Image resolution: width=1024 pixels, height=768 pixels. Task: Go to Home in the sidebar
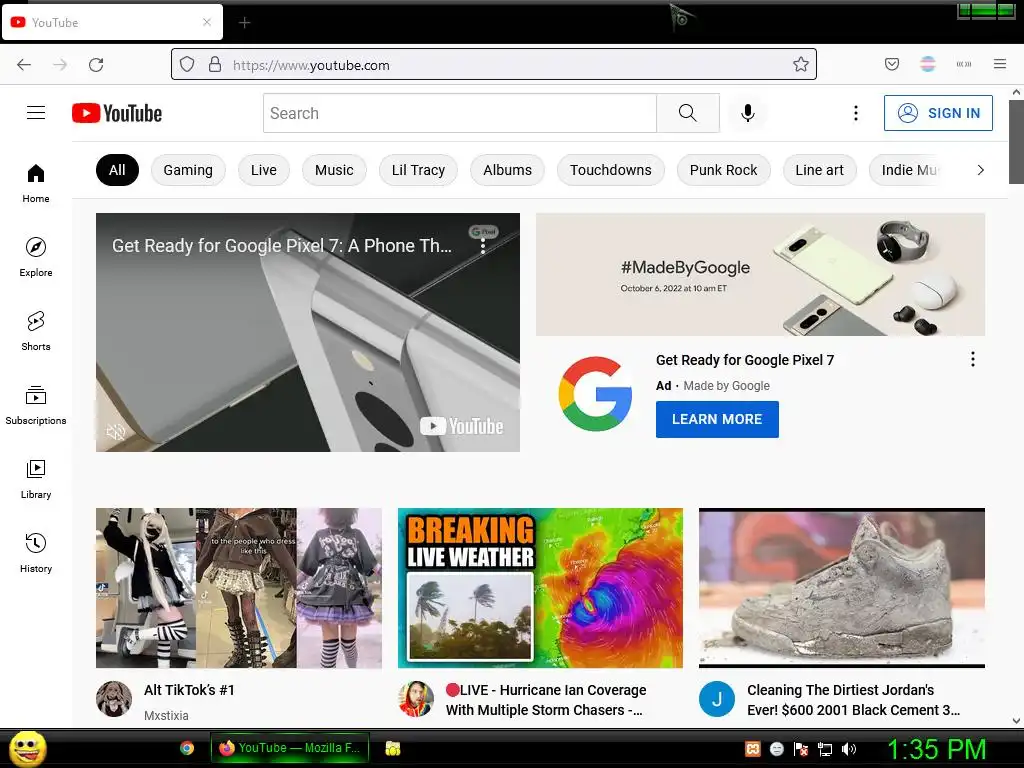pos(36,184)
